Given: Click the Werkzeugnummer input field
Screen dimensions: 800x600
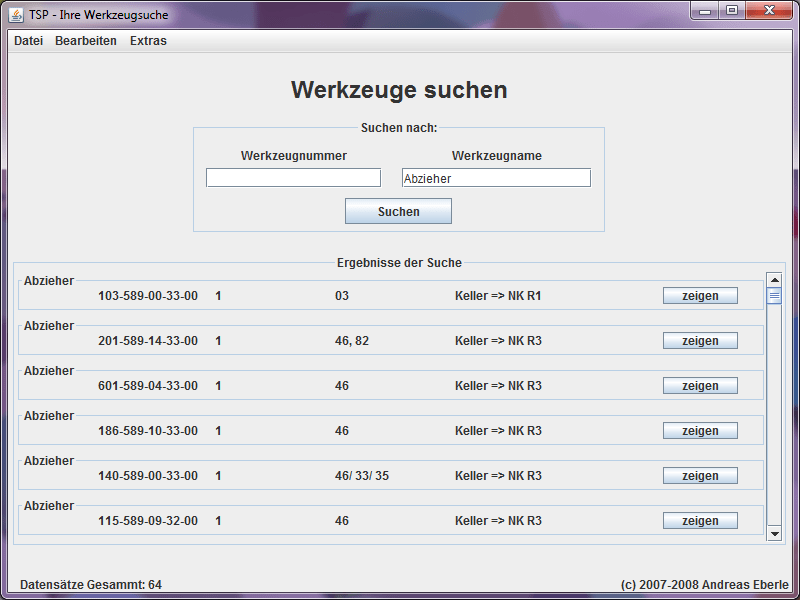Looking at the screenshot, I should pos(293,177).
